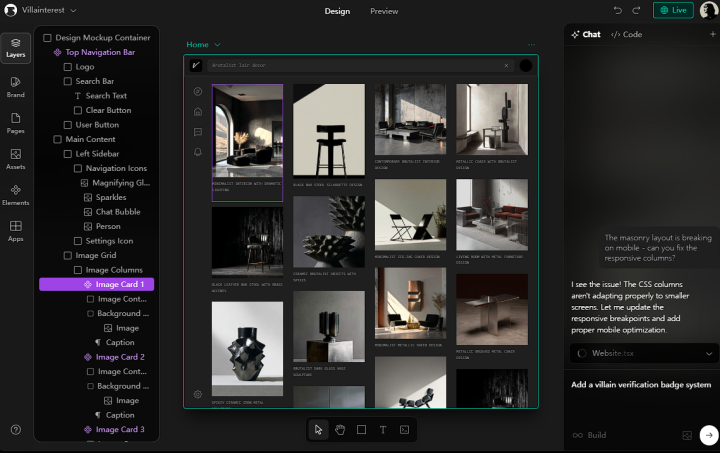Select the Rectangle frame tool
The image size is (720, 453).
[361, 430]
